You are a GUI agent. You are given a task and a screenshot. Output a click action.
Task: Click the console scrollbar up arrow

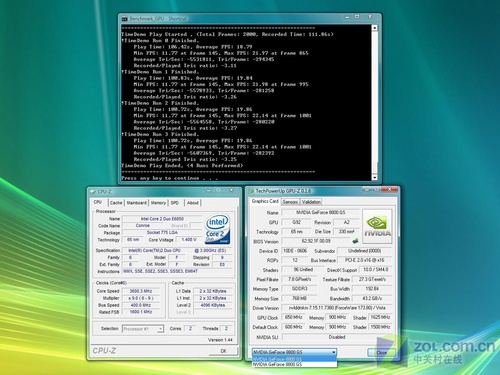375,28
